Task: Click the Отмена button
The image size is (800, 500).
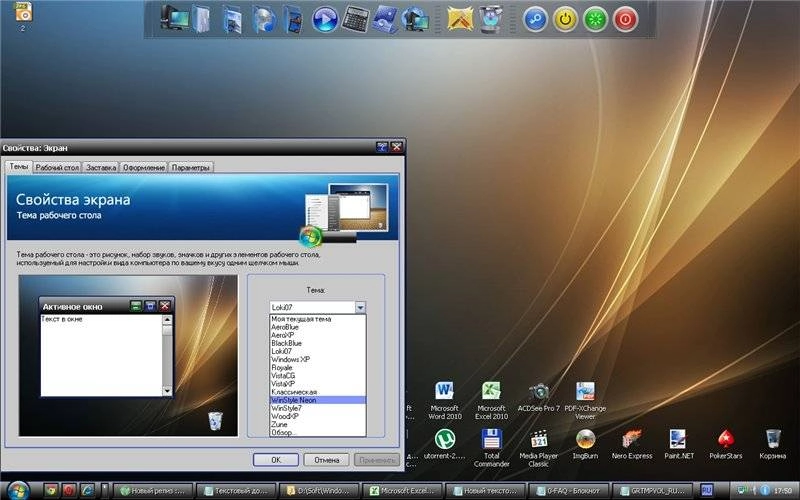Action: point(327,460)
